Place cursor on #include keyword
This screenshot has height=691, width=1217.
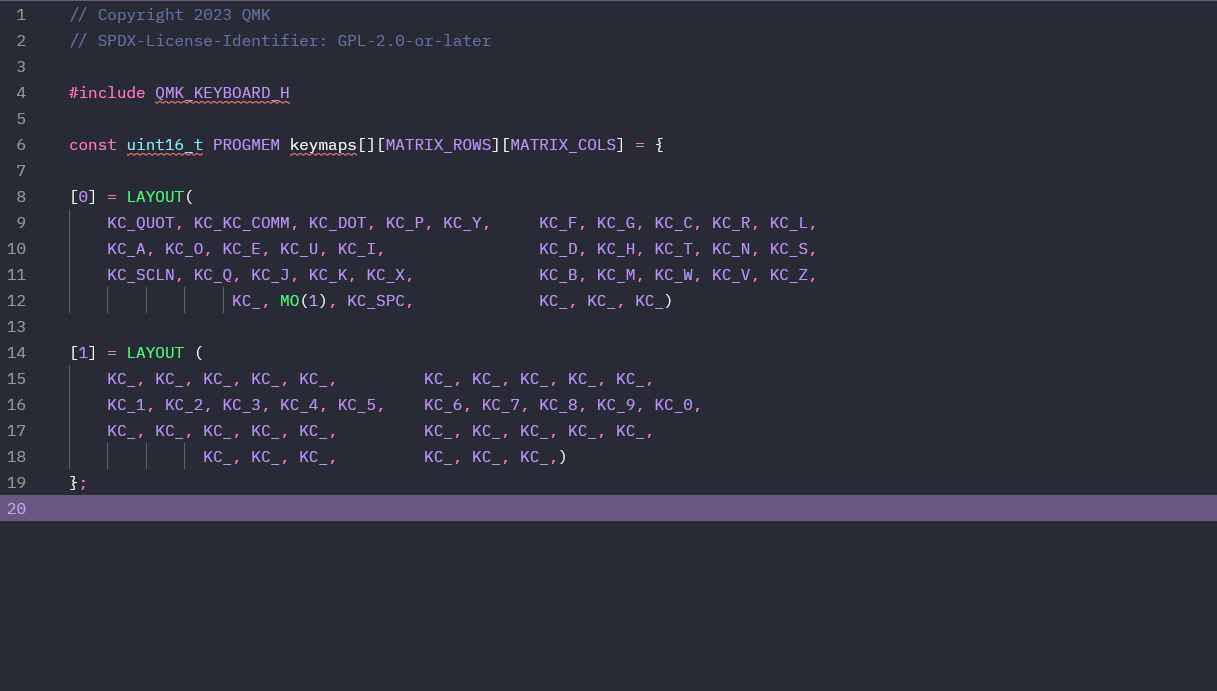point(107,93)
